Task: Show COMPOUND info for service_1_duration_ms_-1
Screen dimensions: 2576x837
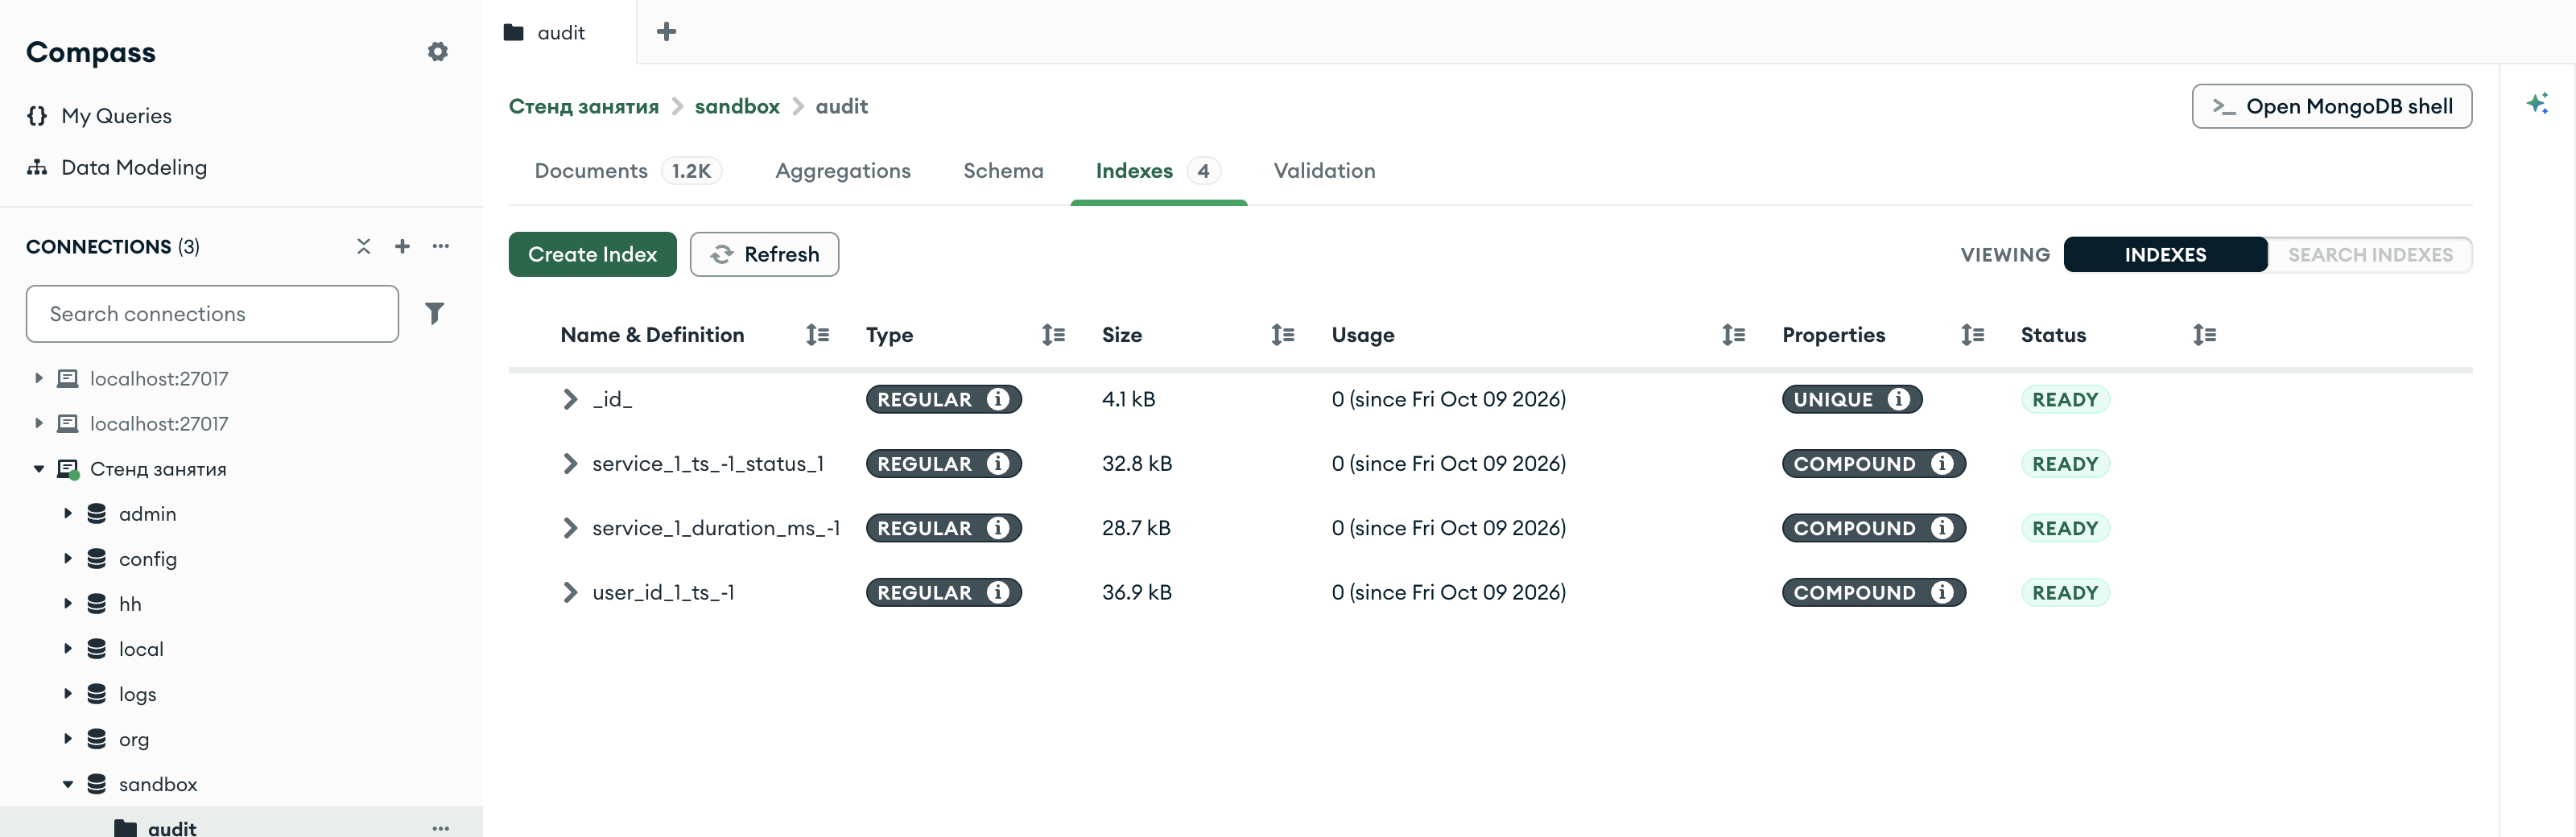Action: [1942, 529]
